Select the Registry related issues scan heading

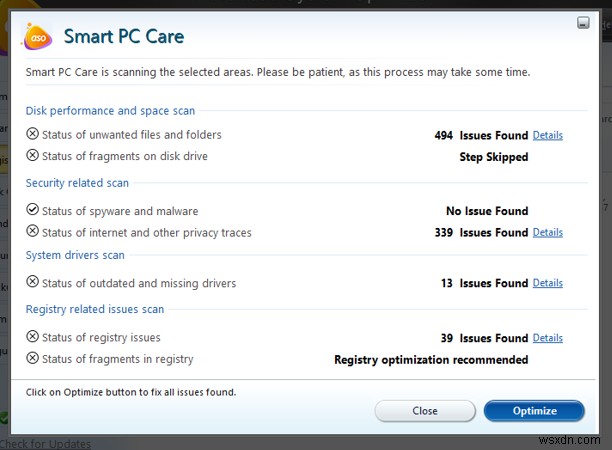pyautogui.click(x=95, y=309)
